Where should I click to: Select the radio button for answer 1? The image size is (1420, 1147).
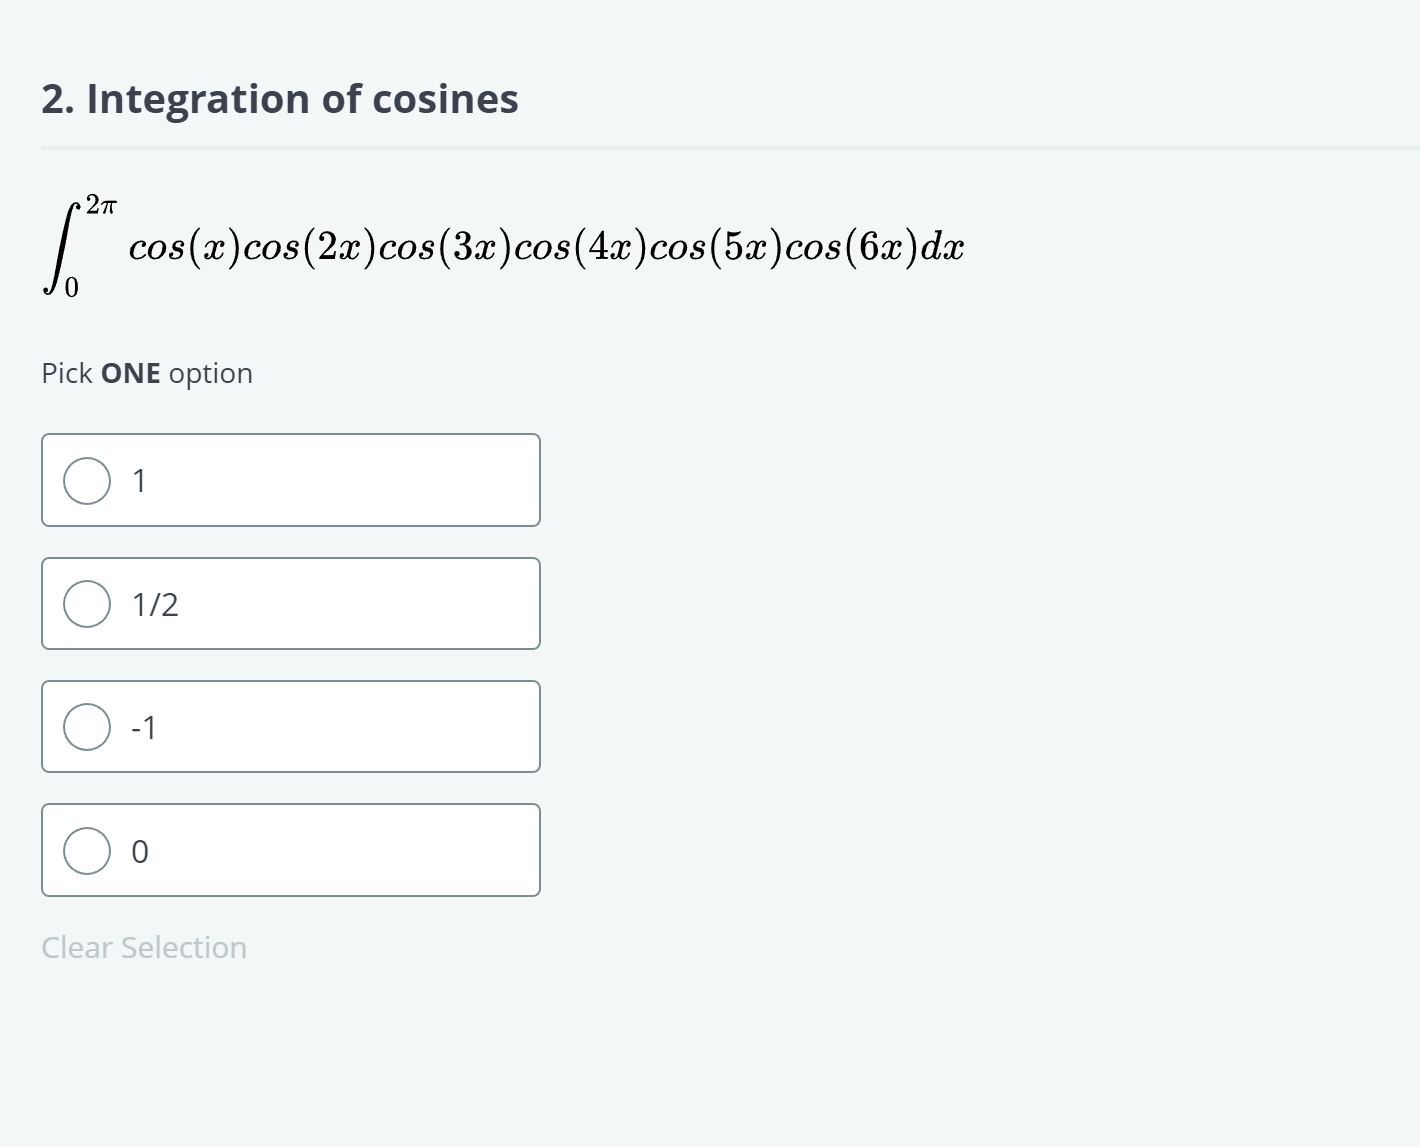87,481
